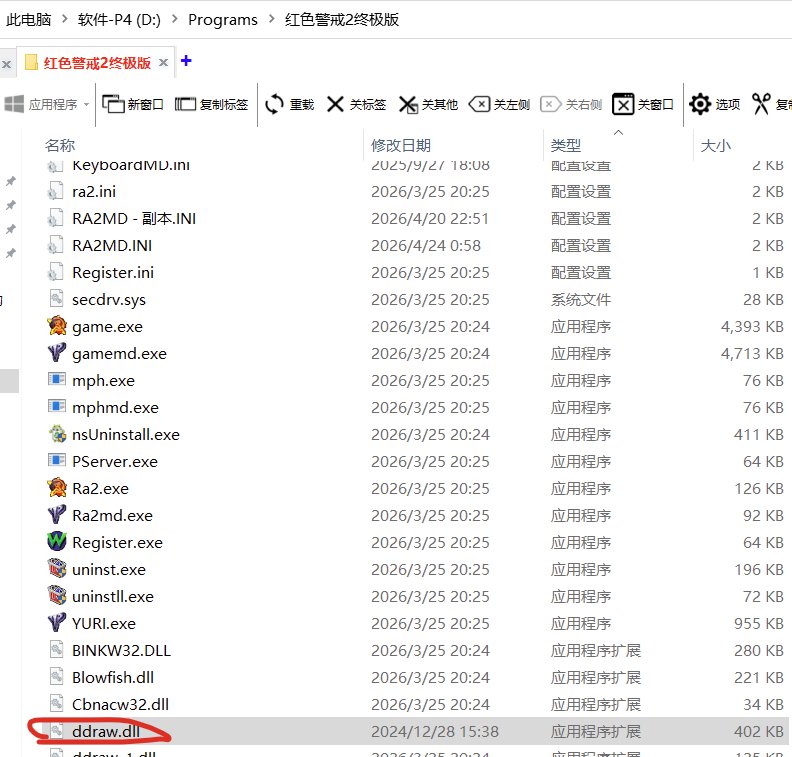Expand the chevron after 此电脑
This screenshot has width=792, height=757.
click(65, 19)
